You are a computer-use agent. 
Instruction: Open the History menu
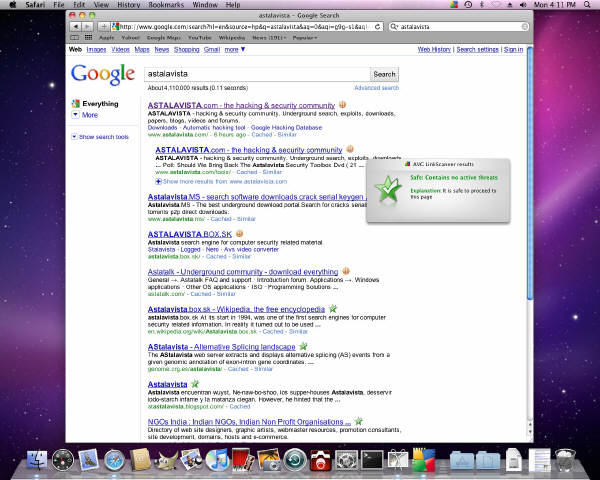click(x=128, y=5)
